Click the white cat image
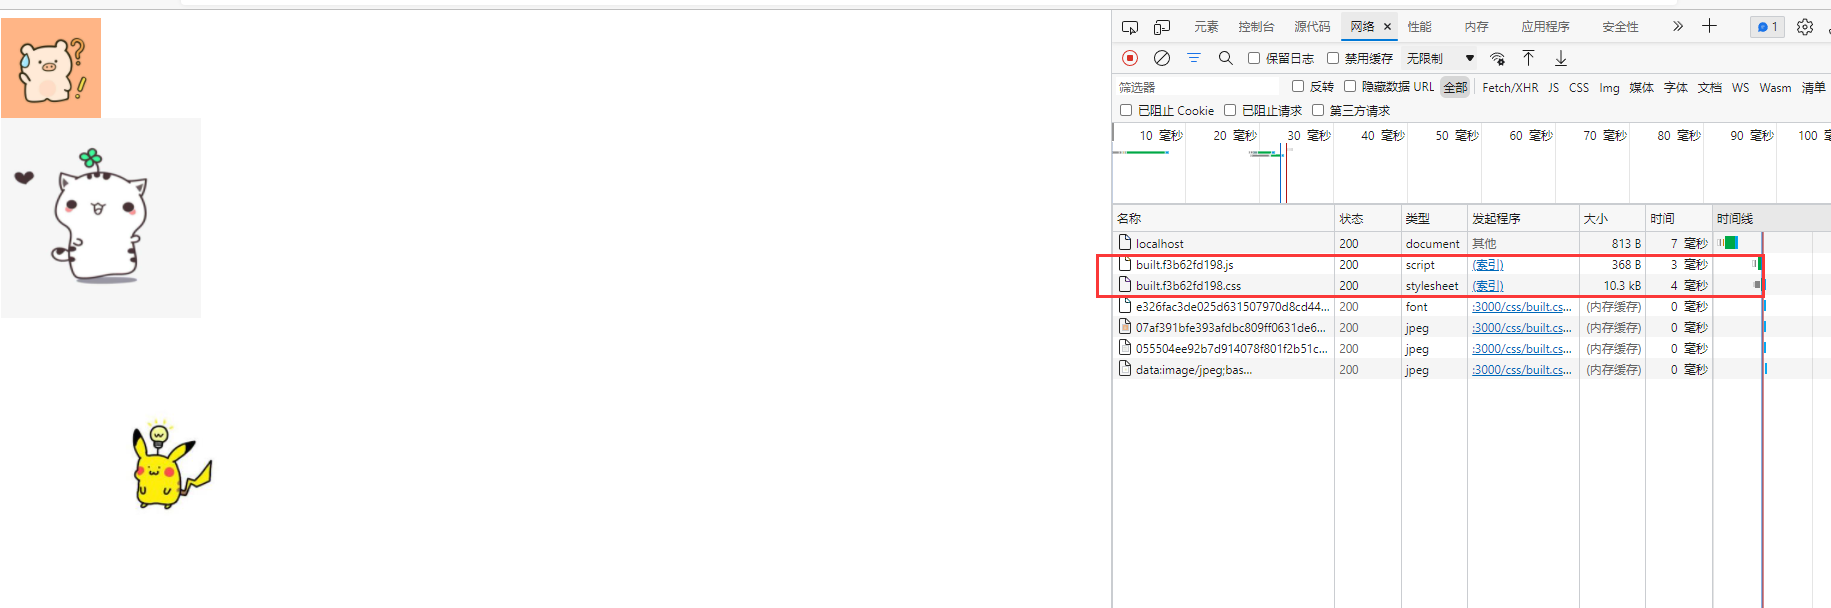1831x608 pixels. click(x=101, y=218)
